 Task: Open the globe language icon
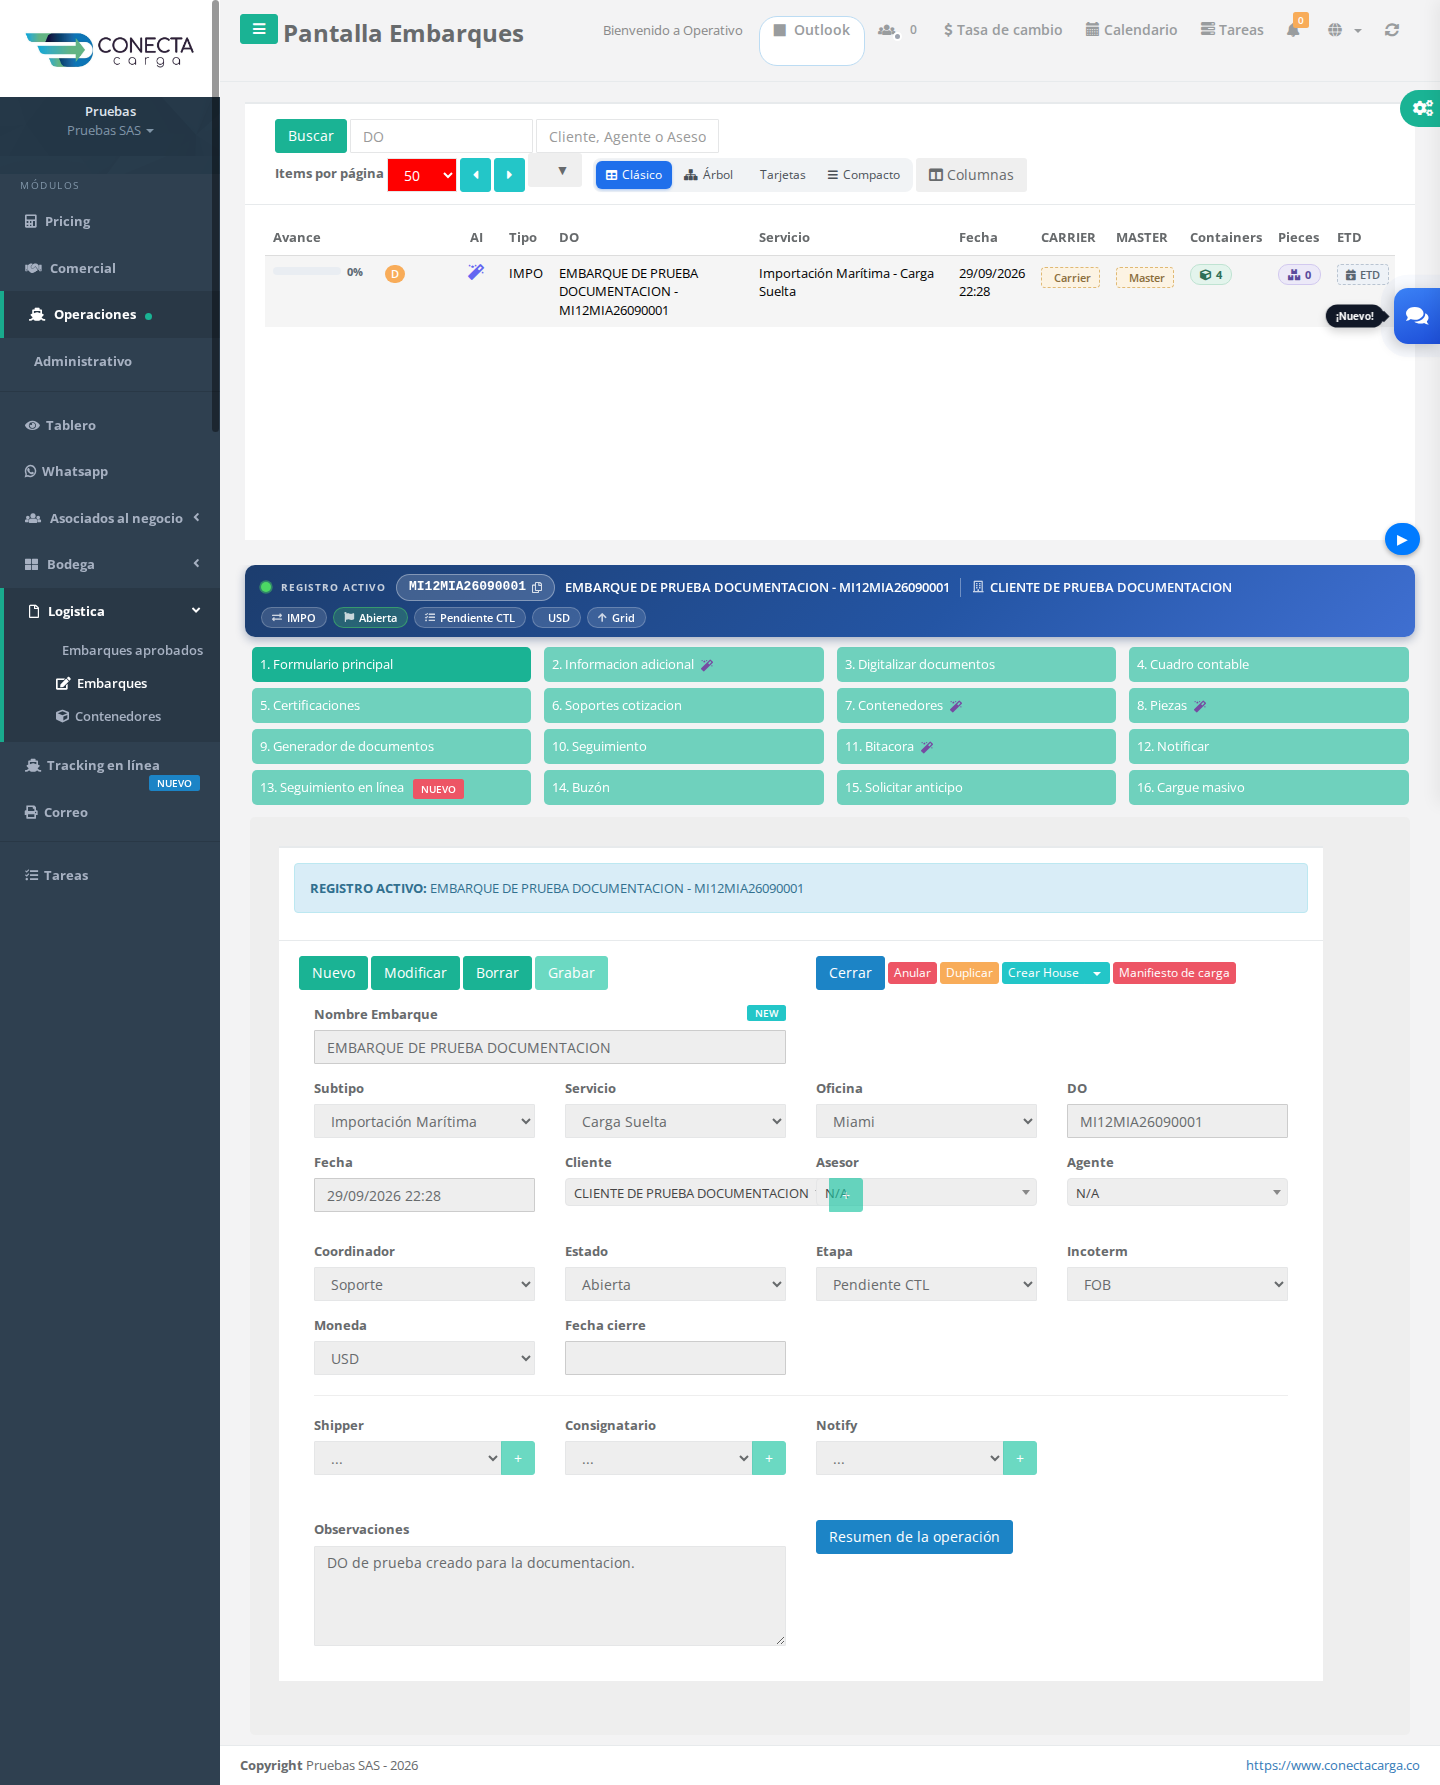(1335, 30)
